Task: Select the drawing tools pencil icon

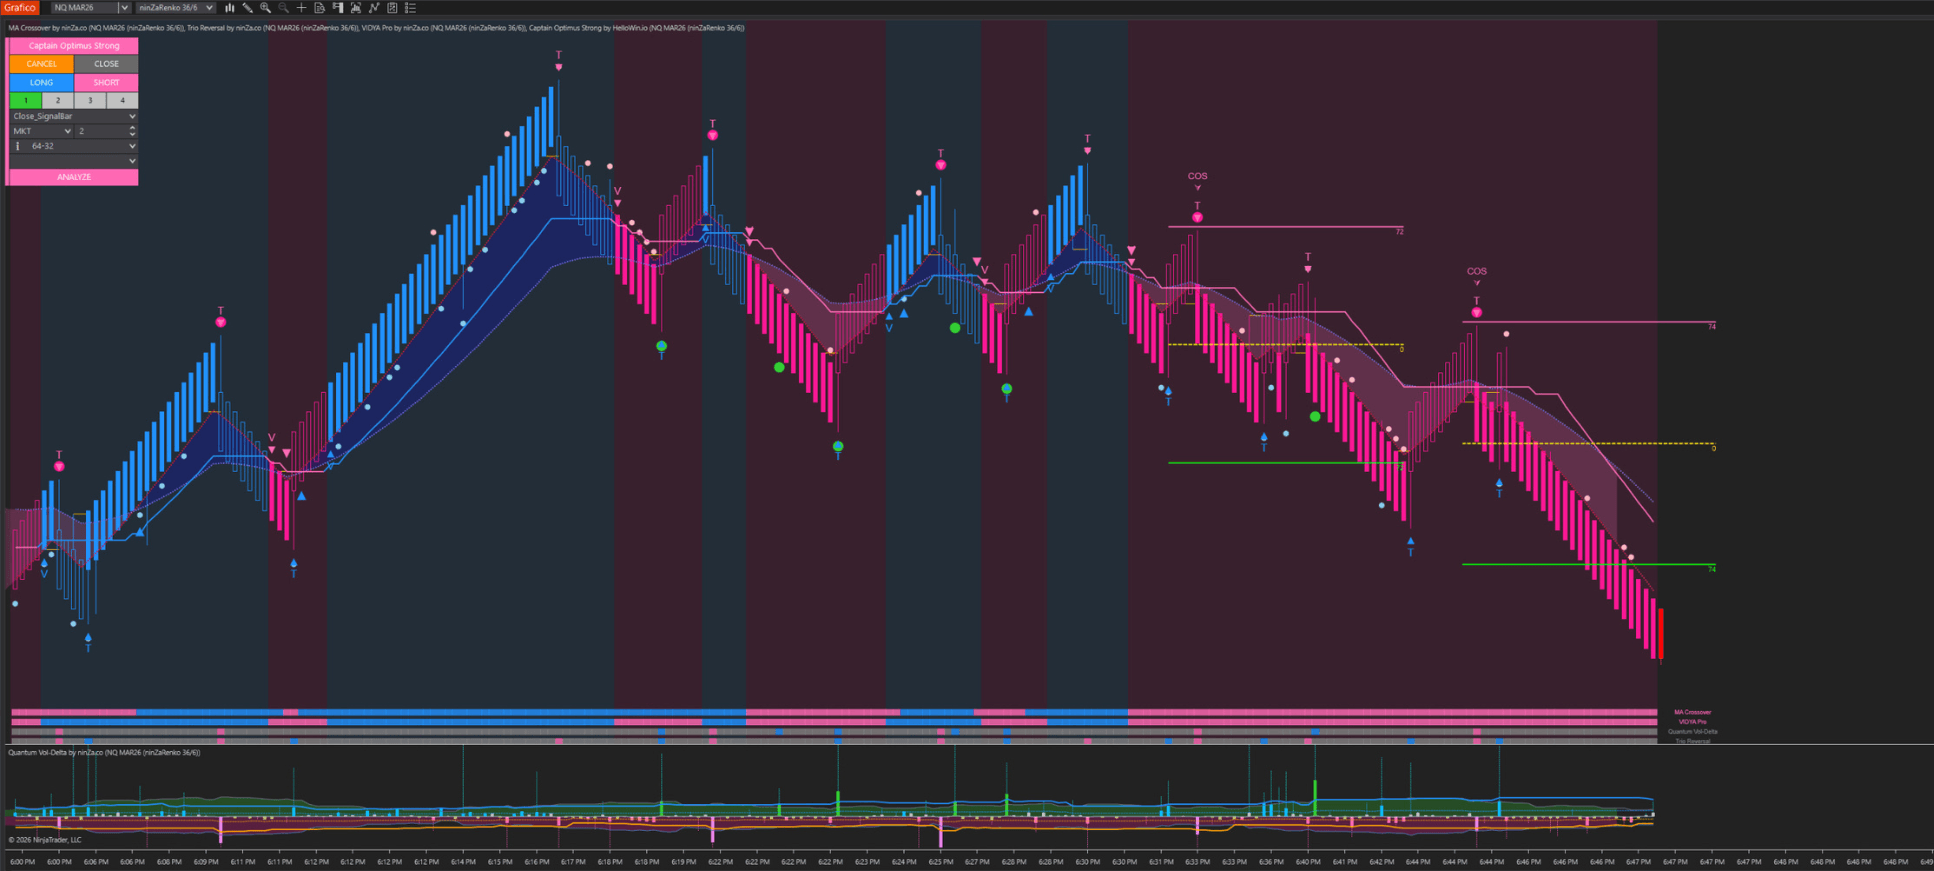Action: [x=247, y=8]
